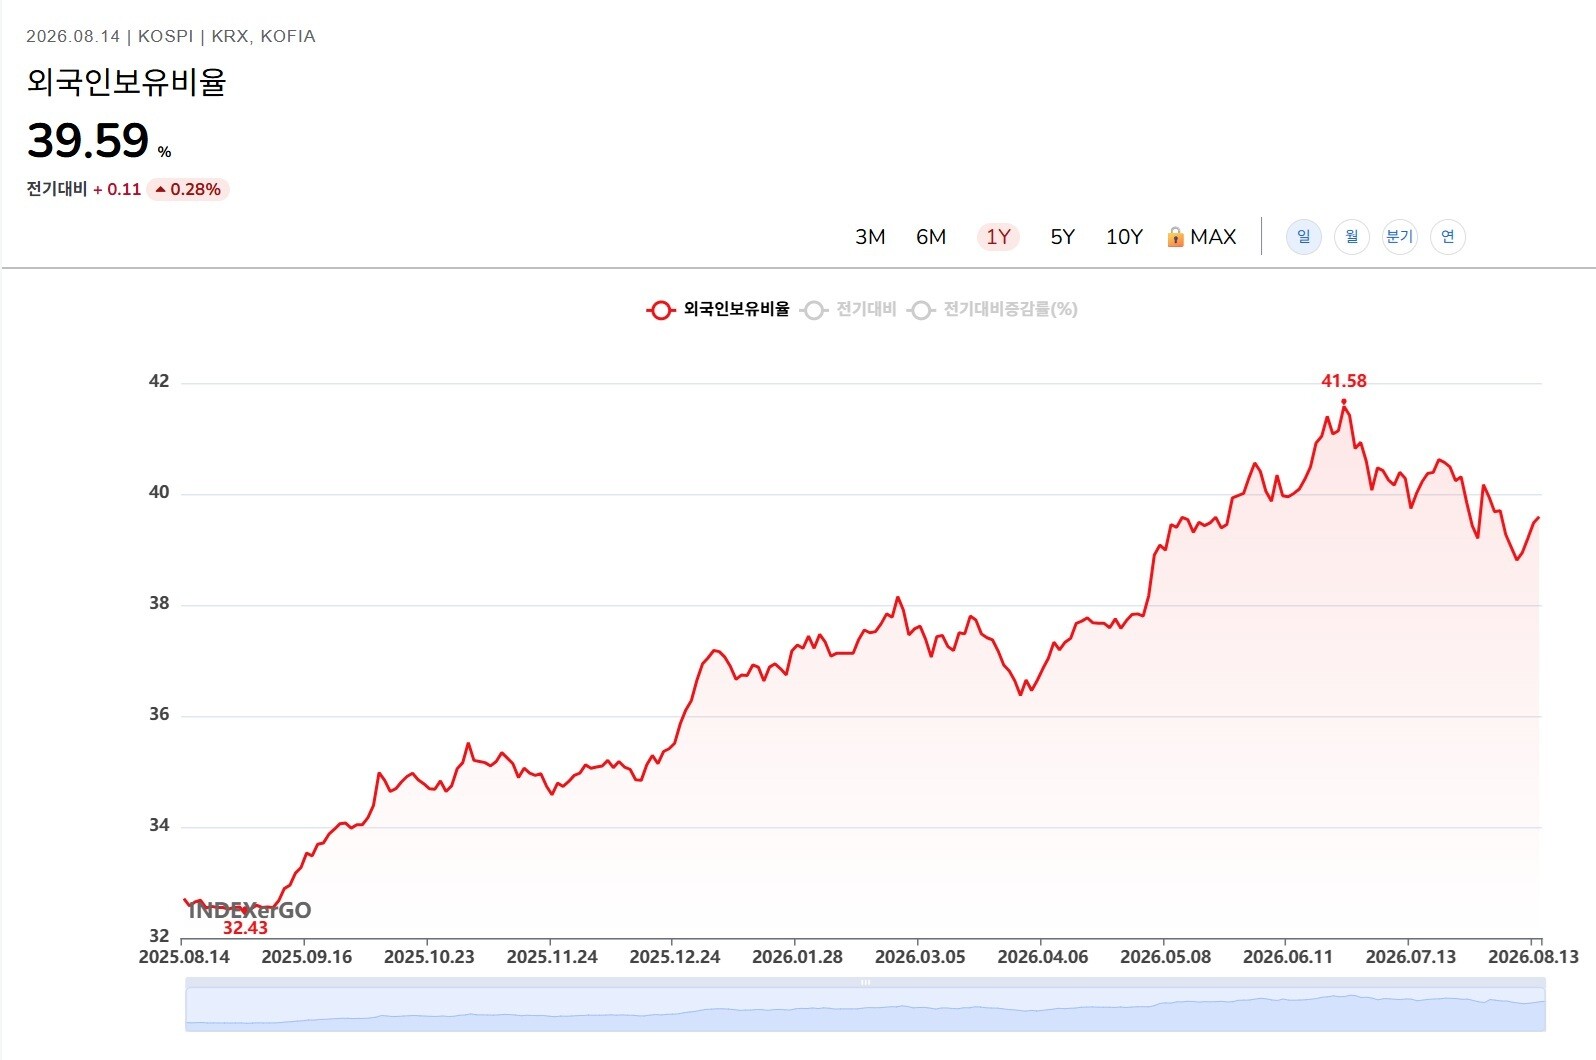This screenshot has width=1596, height=1060.
Task: Click the 2026.08.13 x-axis date
Action: click(1533, 957)
